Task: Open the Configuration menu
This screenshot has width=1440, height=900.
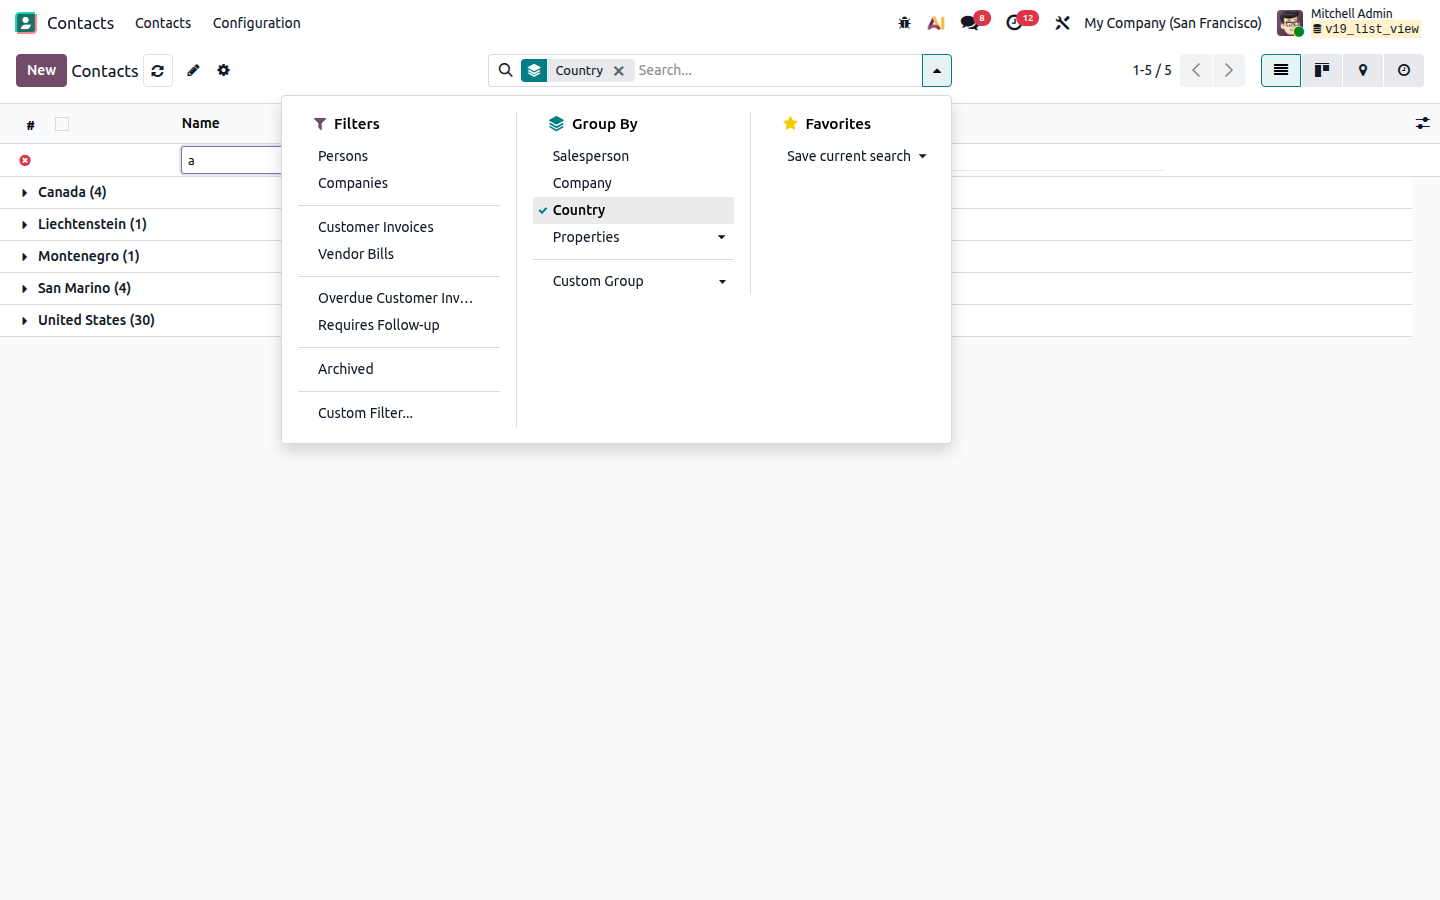Action: 256,22
